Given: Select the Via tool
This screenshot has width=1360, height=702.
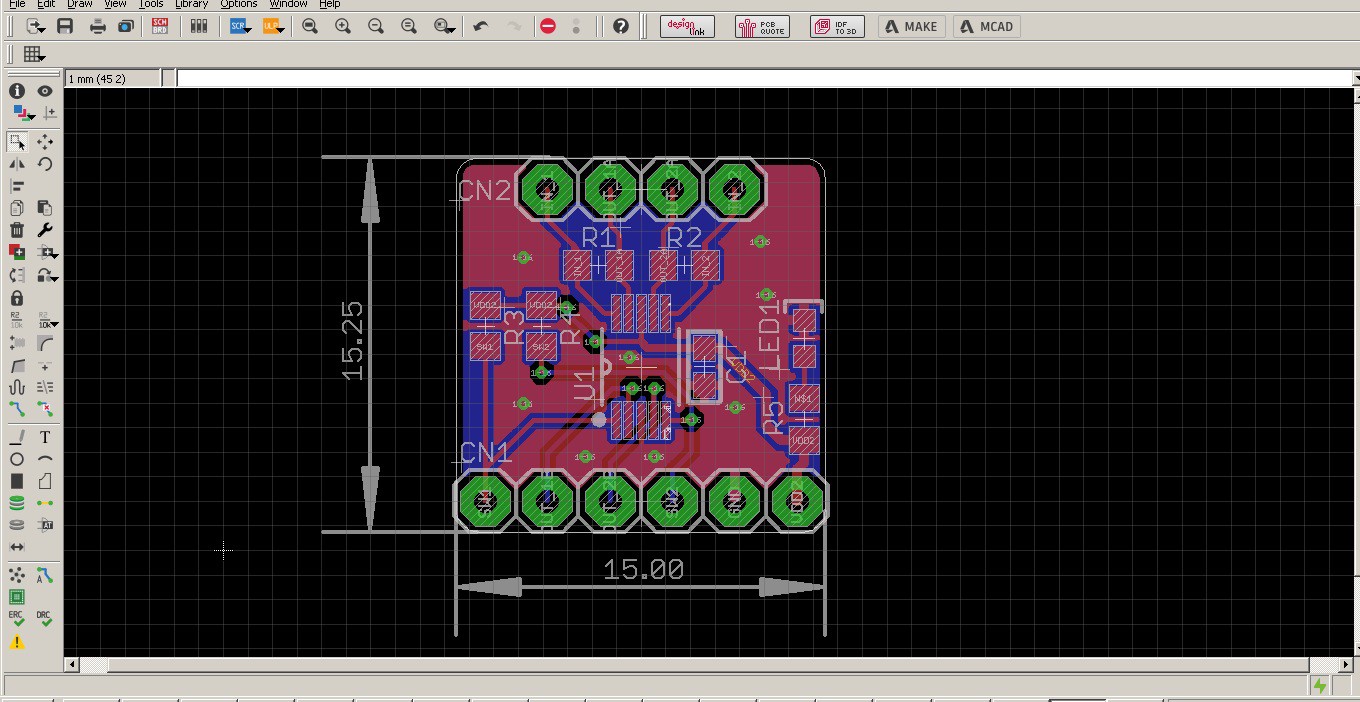Looking at the screenshot, I should click(x=17, y=503).
